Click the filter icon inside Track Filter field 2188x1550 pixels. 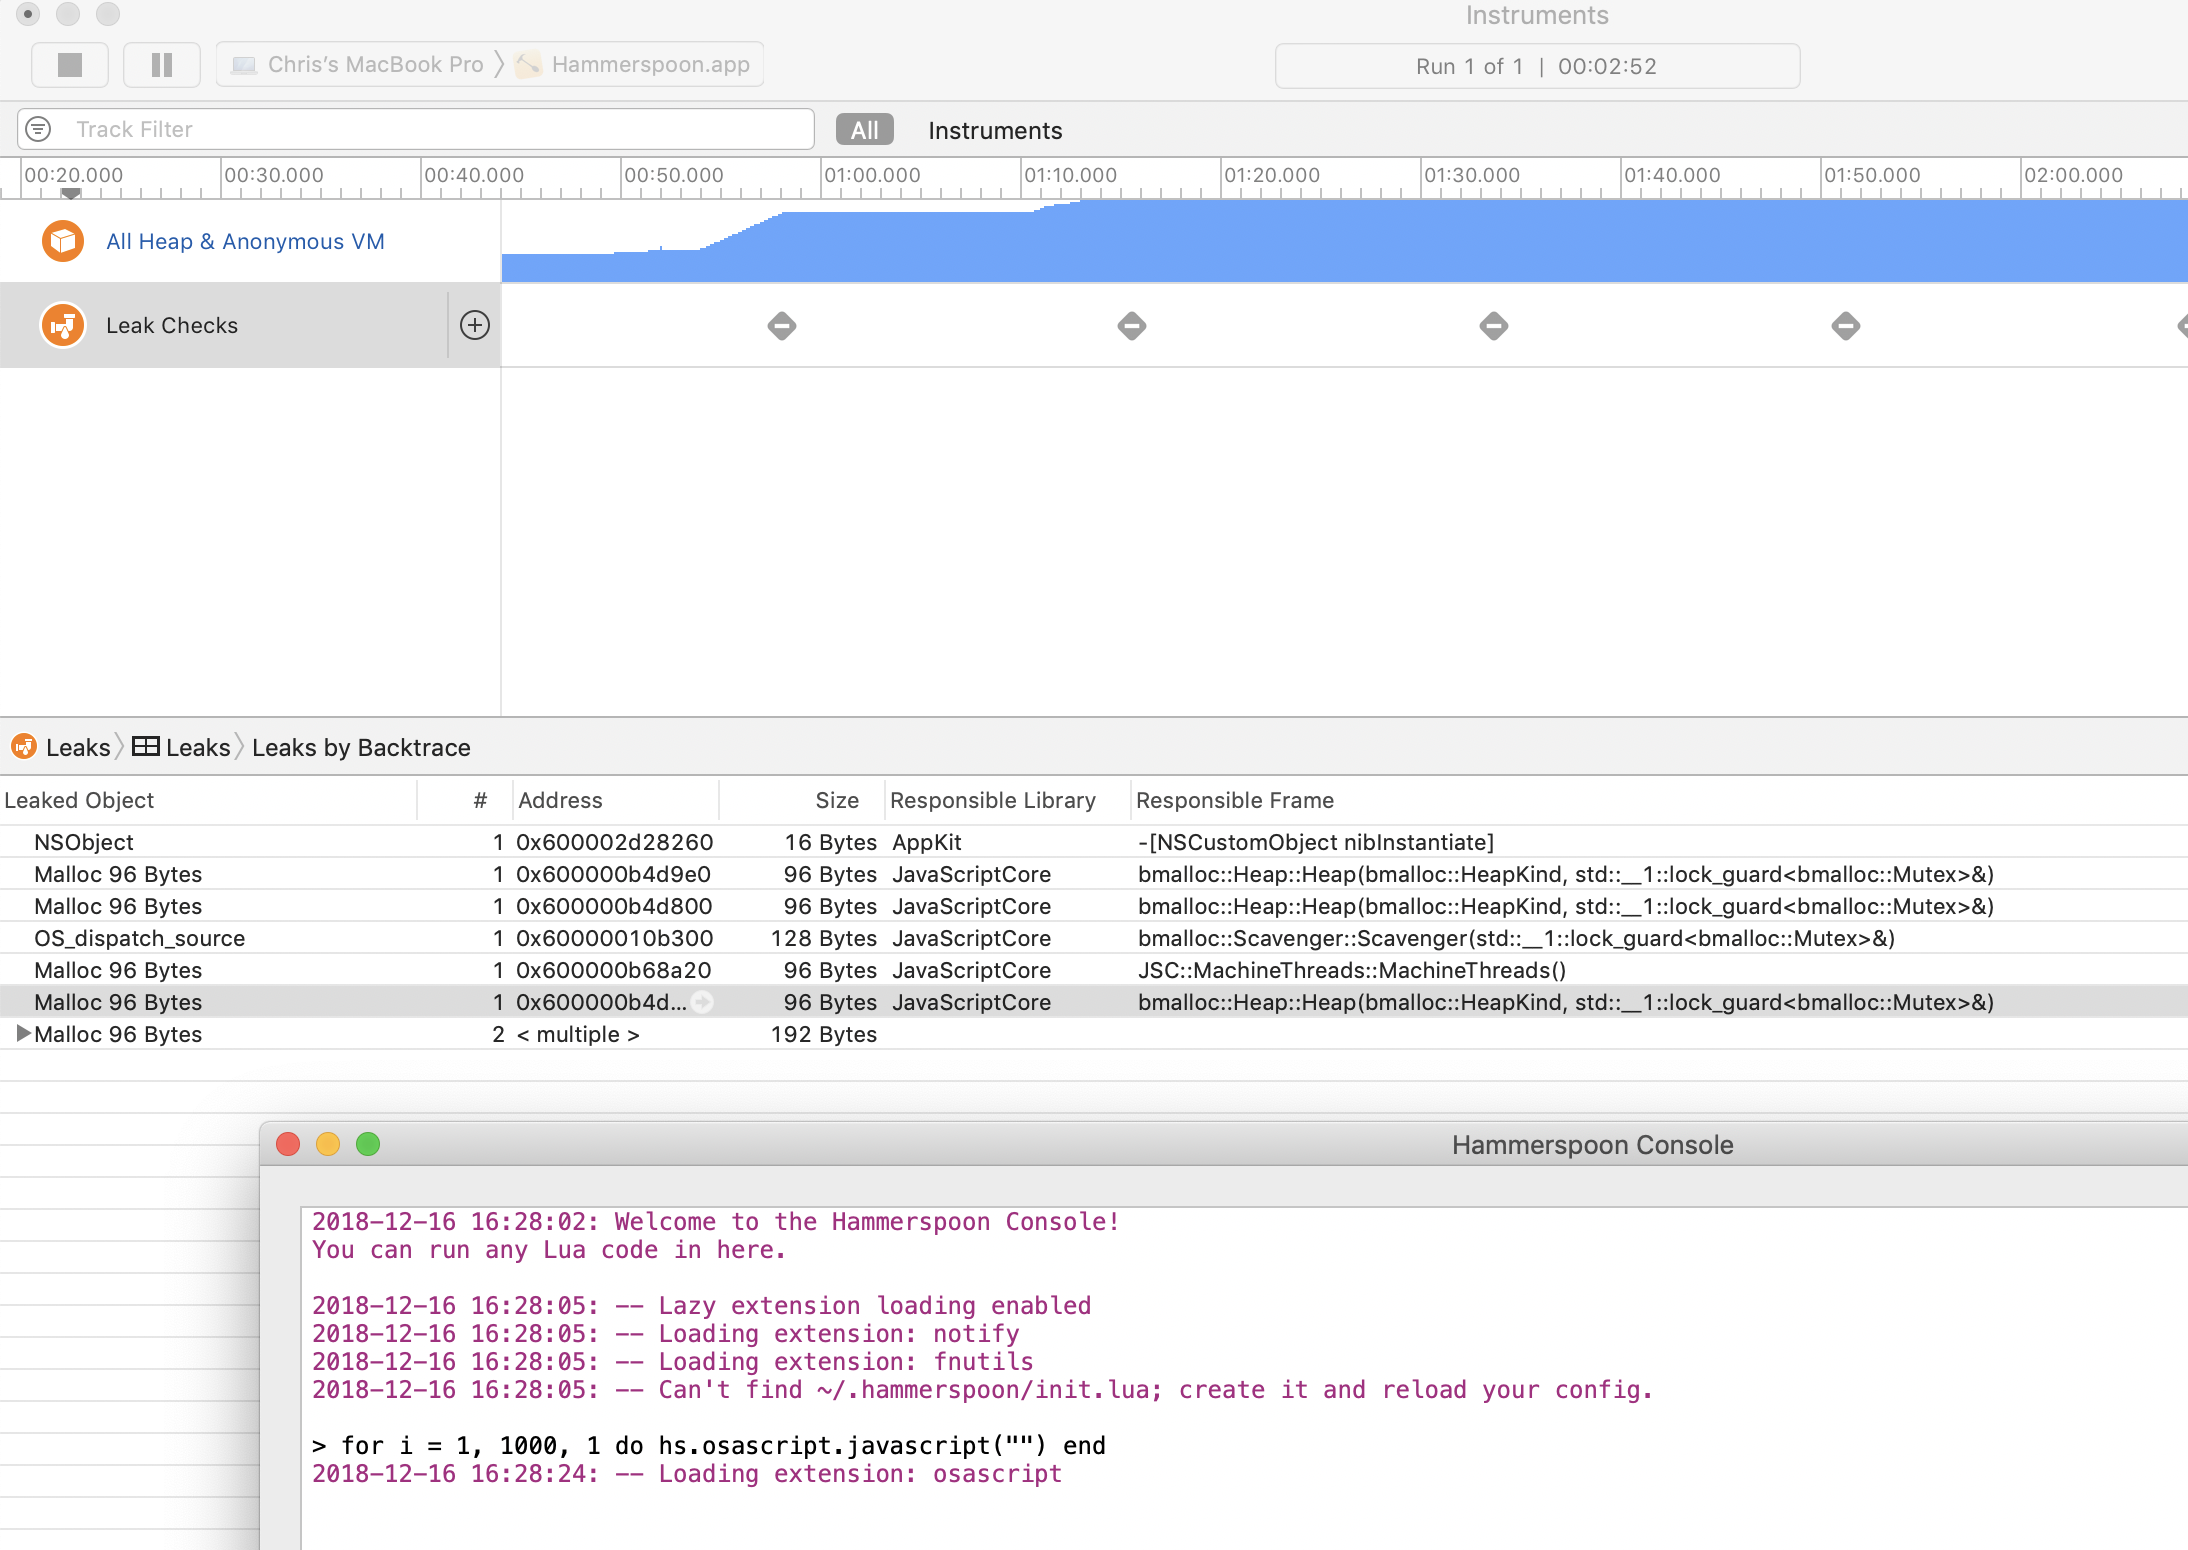click(x=38, y=129)
